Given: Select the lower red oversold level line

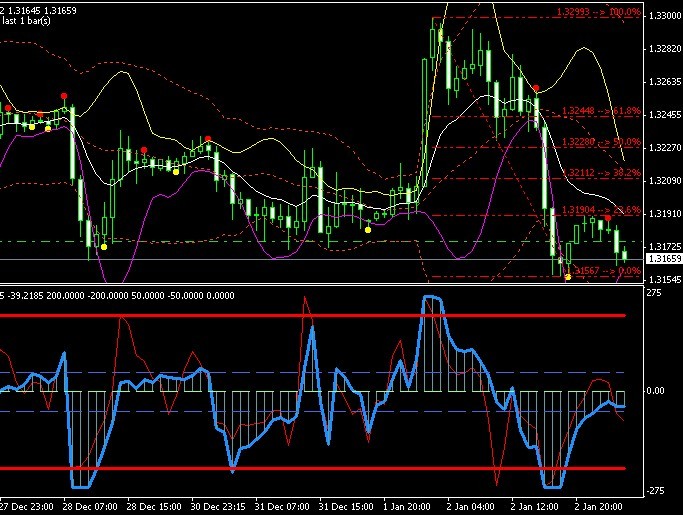Looking at the screenshot, I should [313, 469].
